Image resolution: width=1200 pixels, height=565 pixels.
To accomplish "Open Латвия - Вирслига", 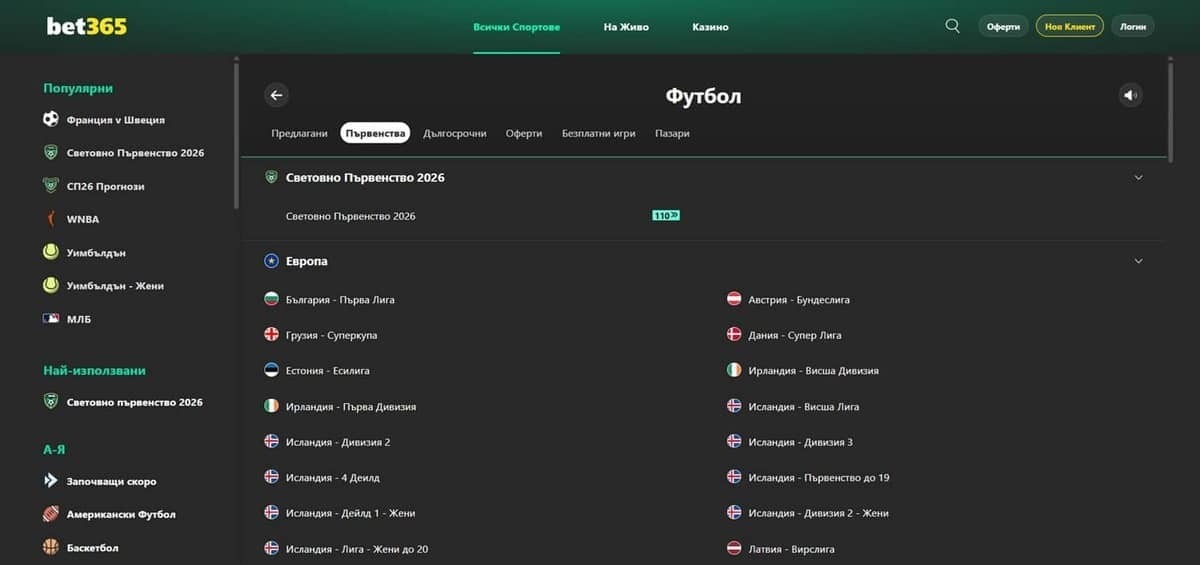I will (791, 549).
